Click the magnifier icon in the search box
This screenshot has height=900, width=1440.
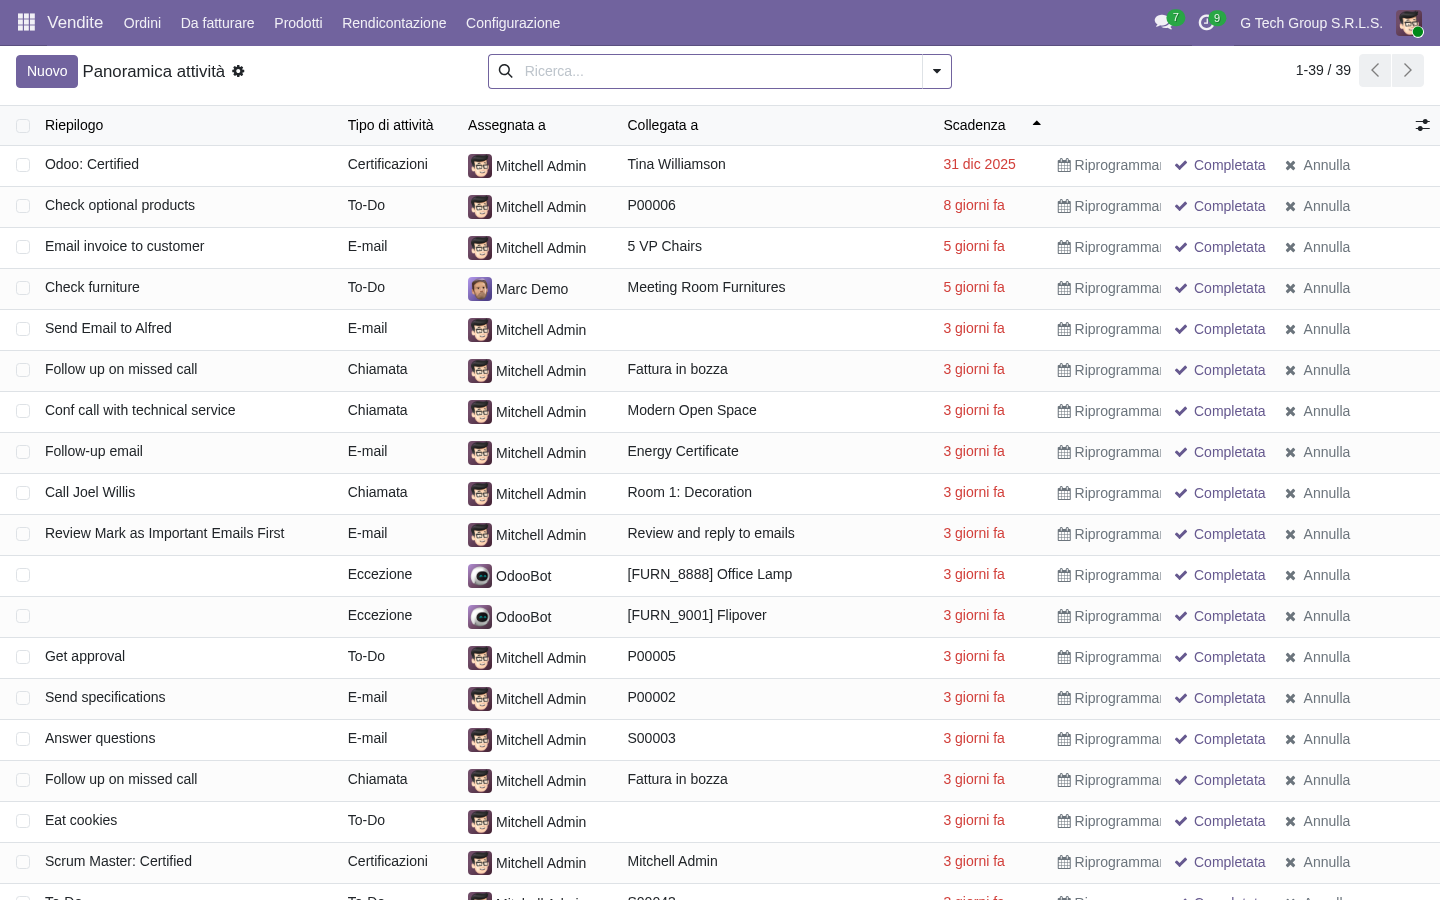click(506, 71)
